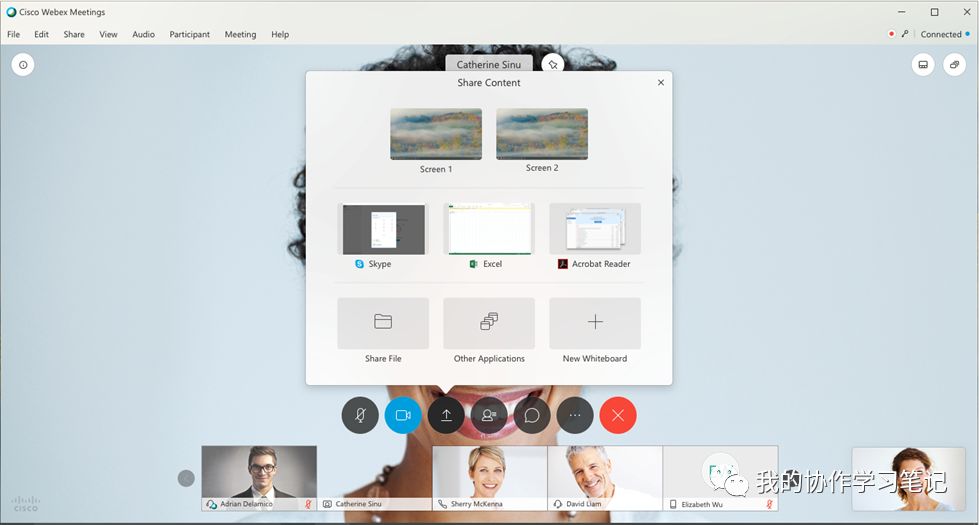
Task: Select Adrian Delamico video thumbnail
Action: [259, 478]
